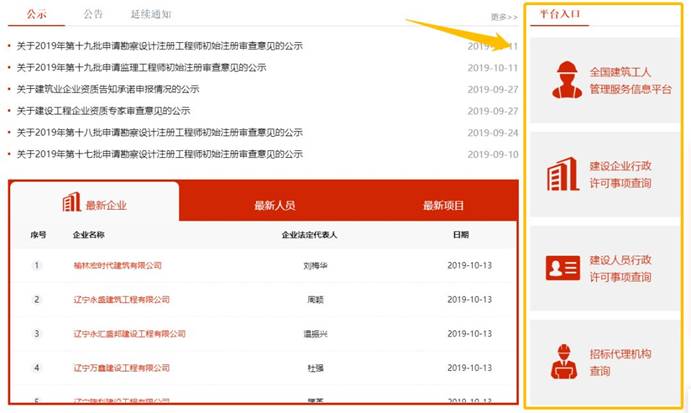Open the 公示 tab
The image size is (691, 413).
point(36,14)
